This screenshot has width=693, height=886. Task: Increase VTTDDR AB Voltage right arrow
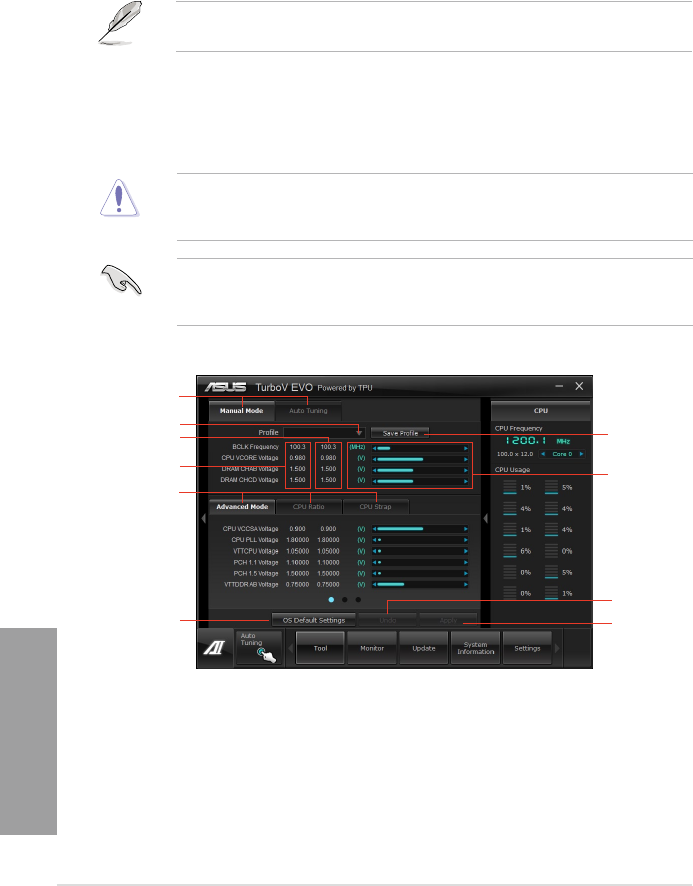tap(466, 584)
